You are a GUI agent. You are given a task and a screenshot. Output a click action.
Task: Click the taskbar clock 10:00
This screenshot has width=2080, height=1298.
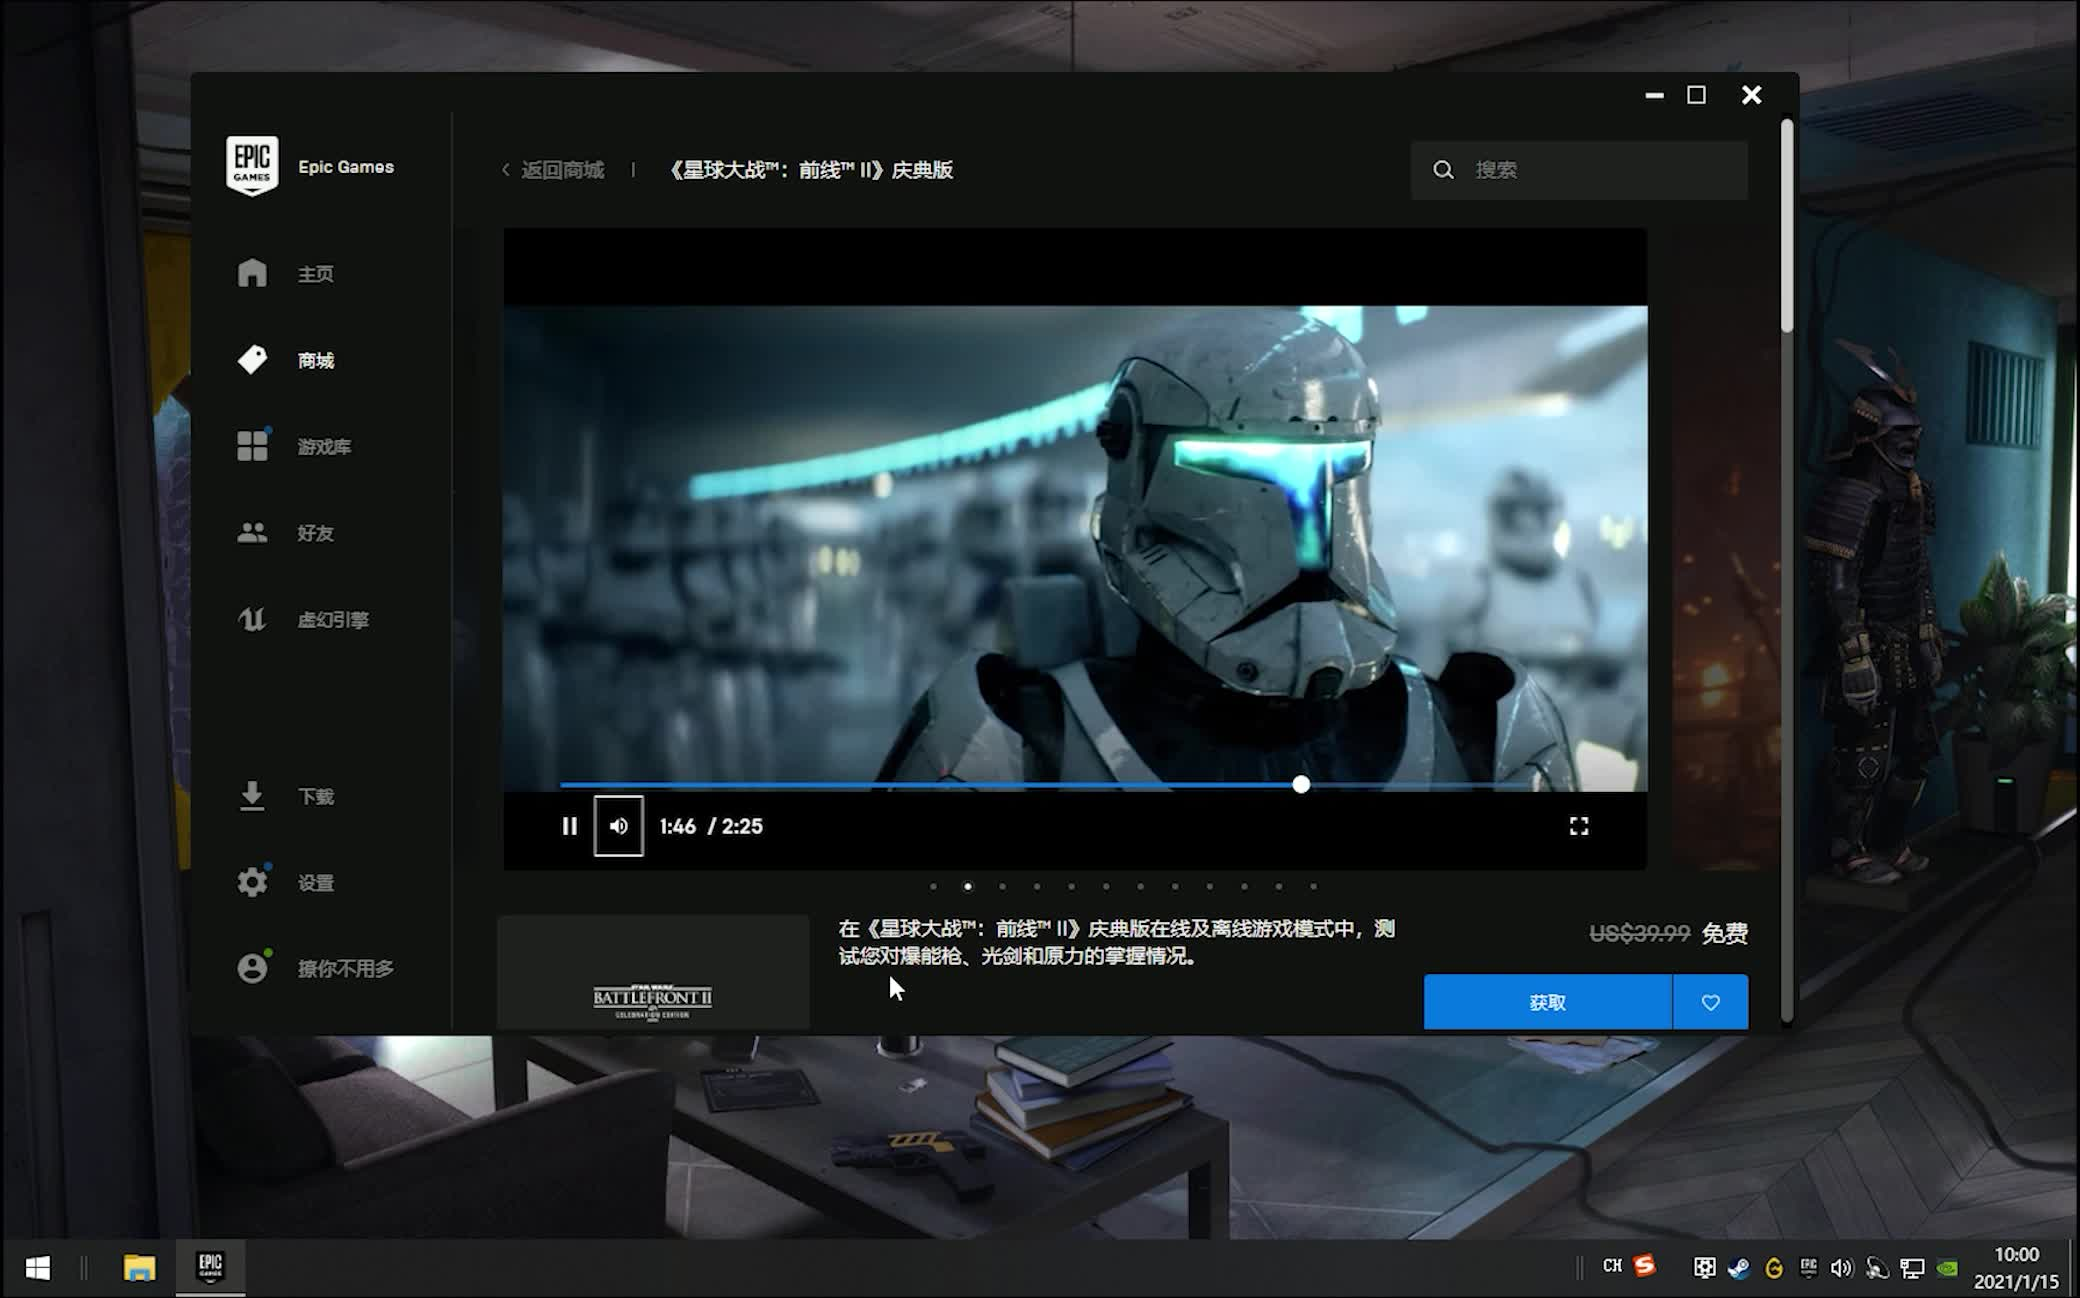click(x=2016, y=1255)
